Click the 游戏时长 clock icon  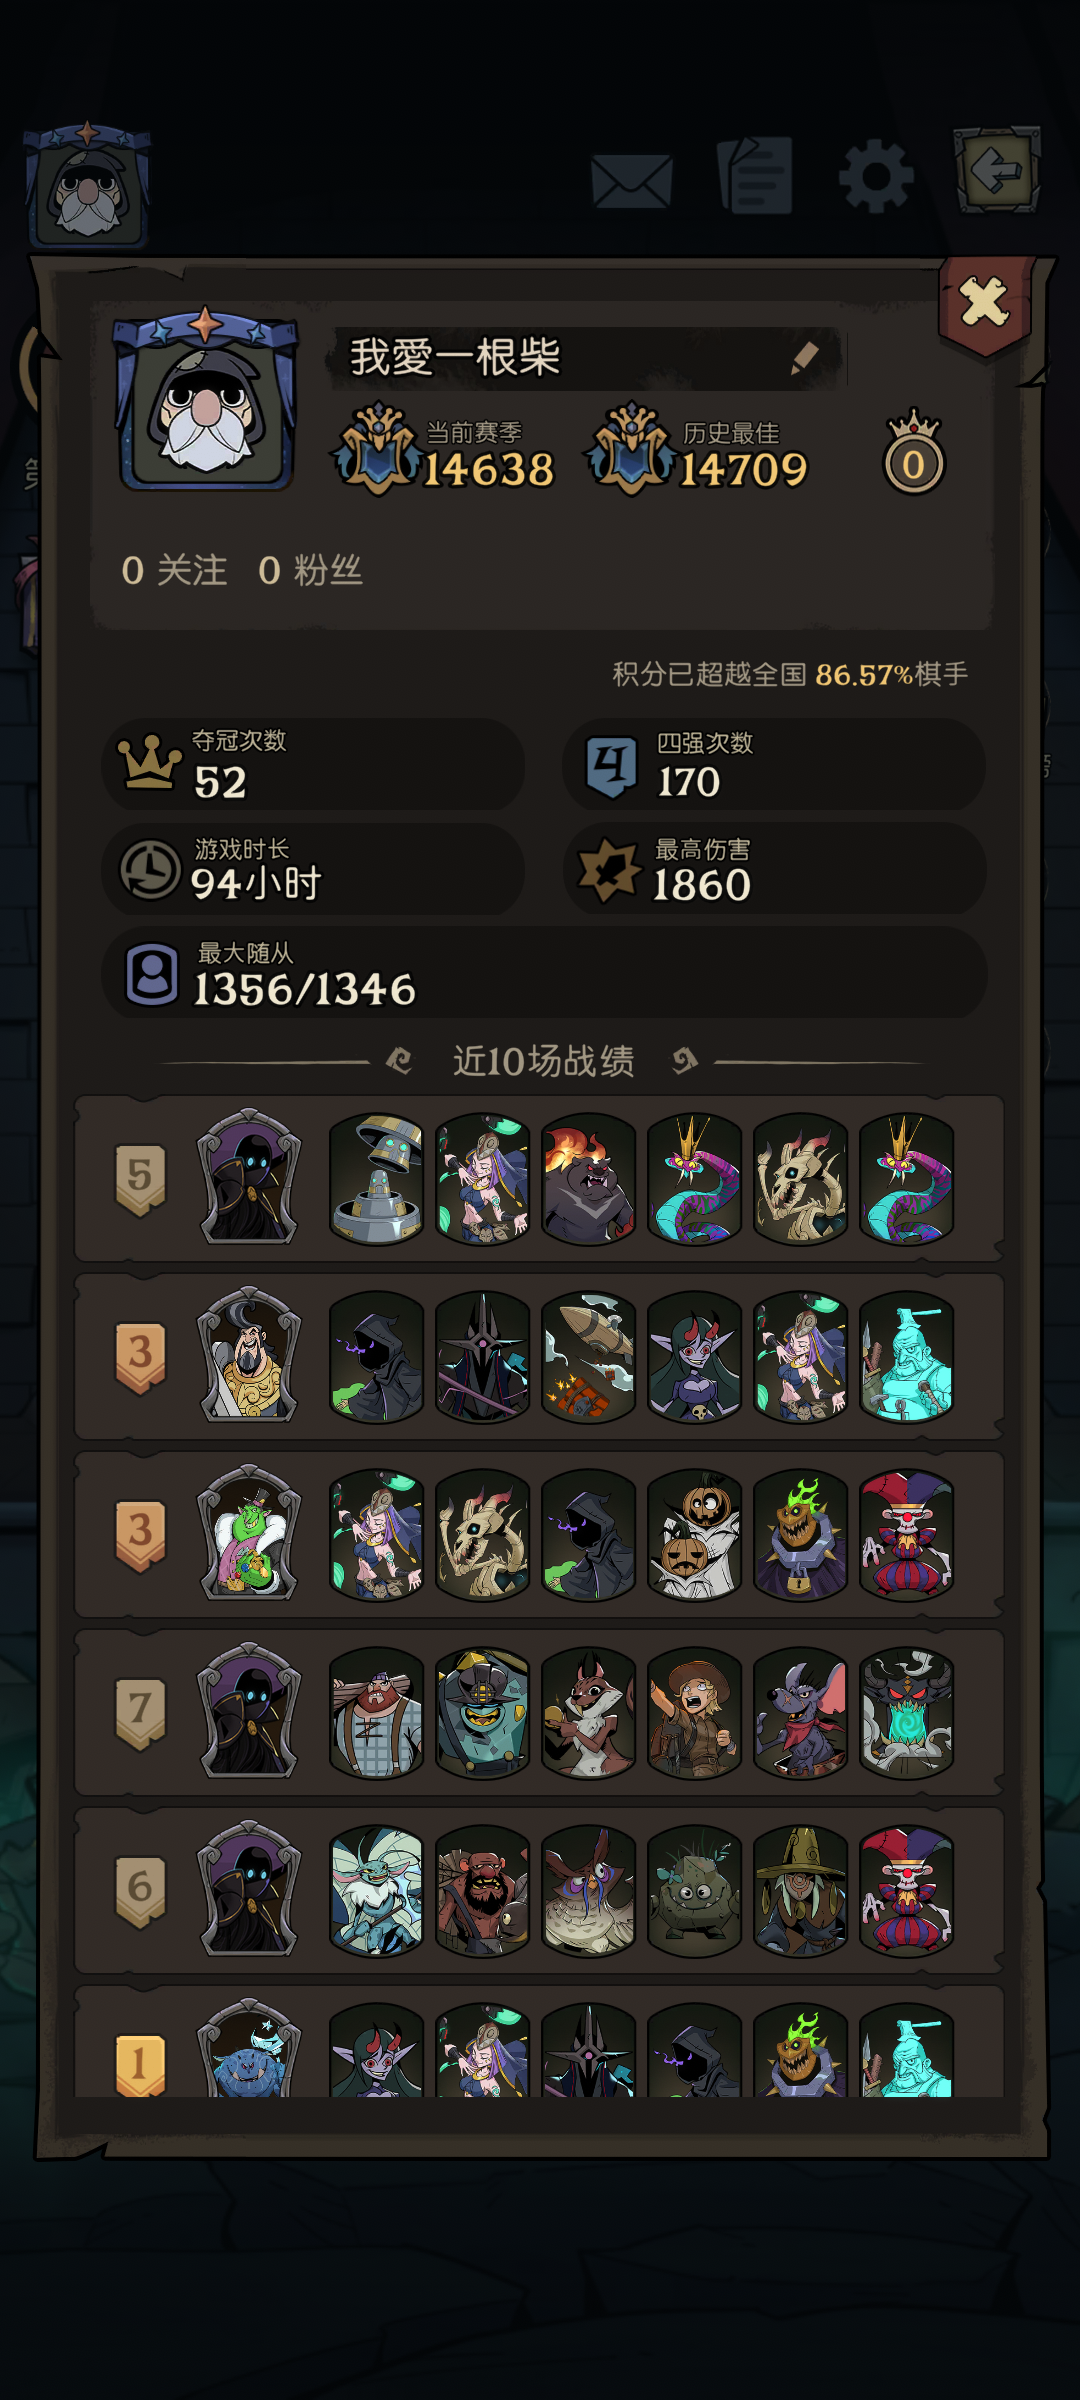(151, 869)
